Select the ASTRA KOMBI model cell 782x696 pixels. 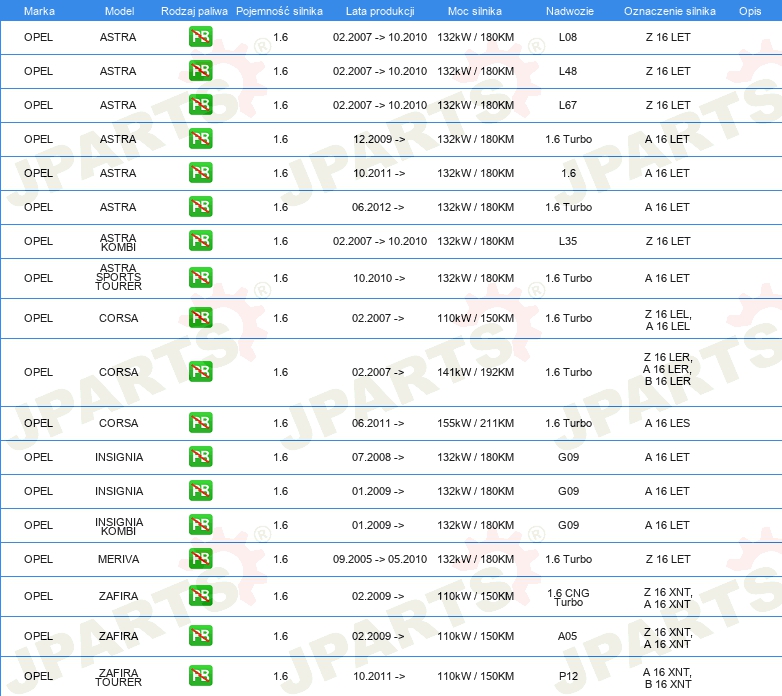pyautogui.click(x=118, y=242)
